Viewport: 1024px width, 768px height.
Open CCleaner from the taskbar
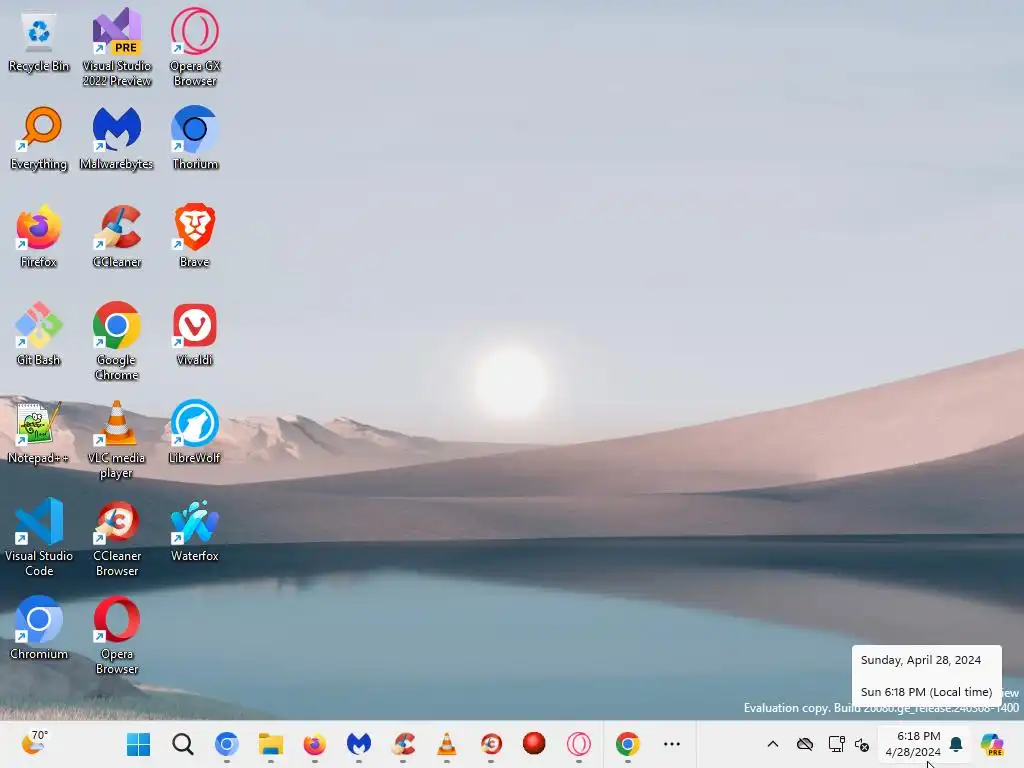click(x=403, y=744)
